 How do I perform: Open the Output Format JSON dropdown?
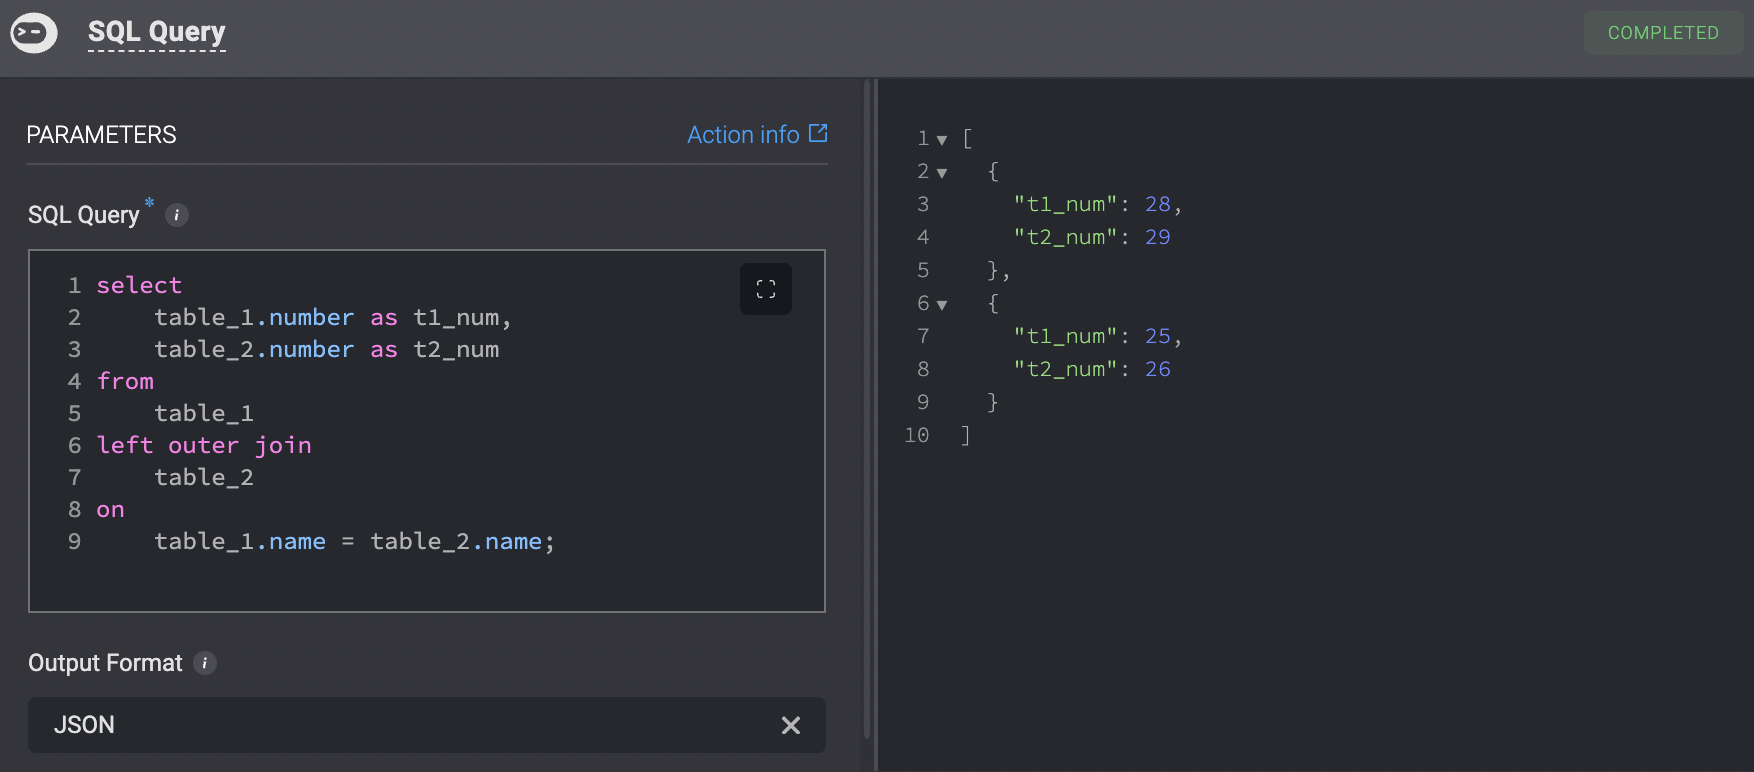[x=427, y=725]
